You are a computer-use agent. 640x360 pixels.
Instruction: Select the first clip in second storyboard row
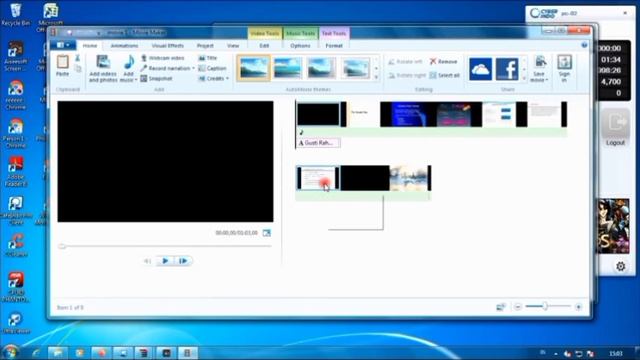pyautogui.click(x=318, y=178)
